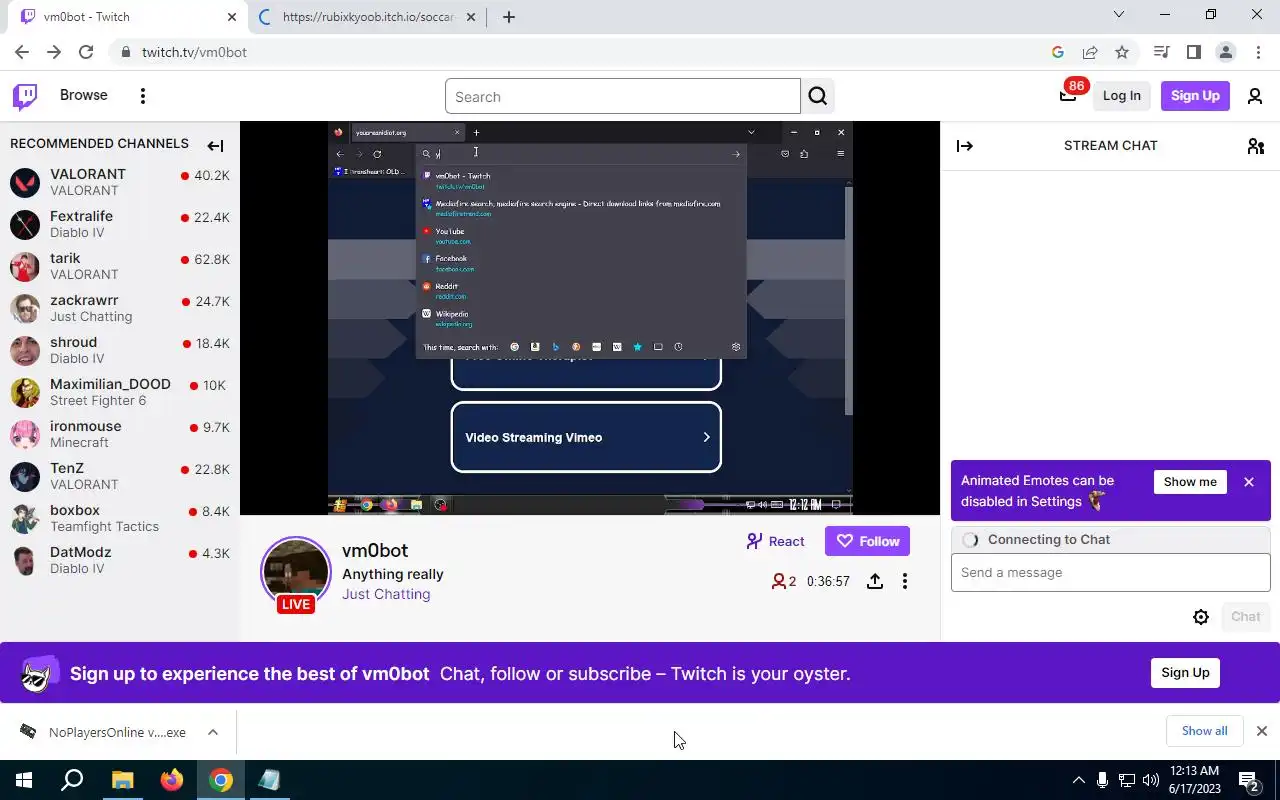Dismiss the Animated Emotes notice
Screen dimensions: 1280x800
tap(1249, 482)
